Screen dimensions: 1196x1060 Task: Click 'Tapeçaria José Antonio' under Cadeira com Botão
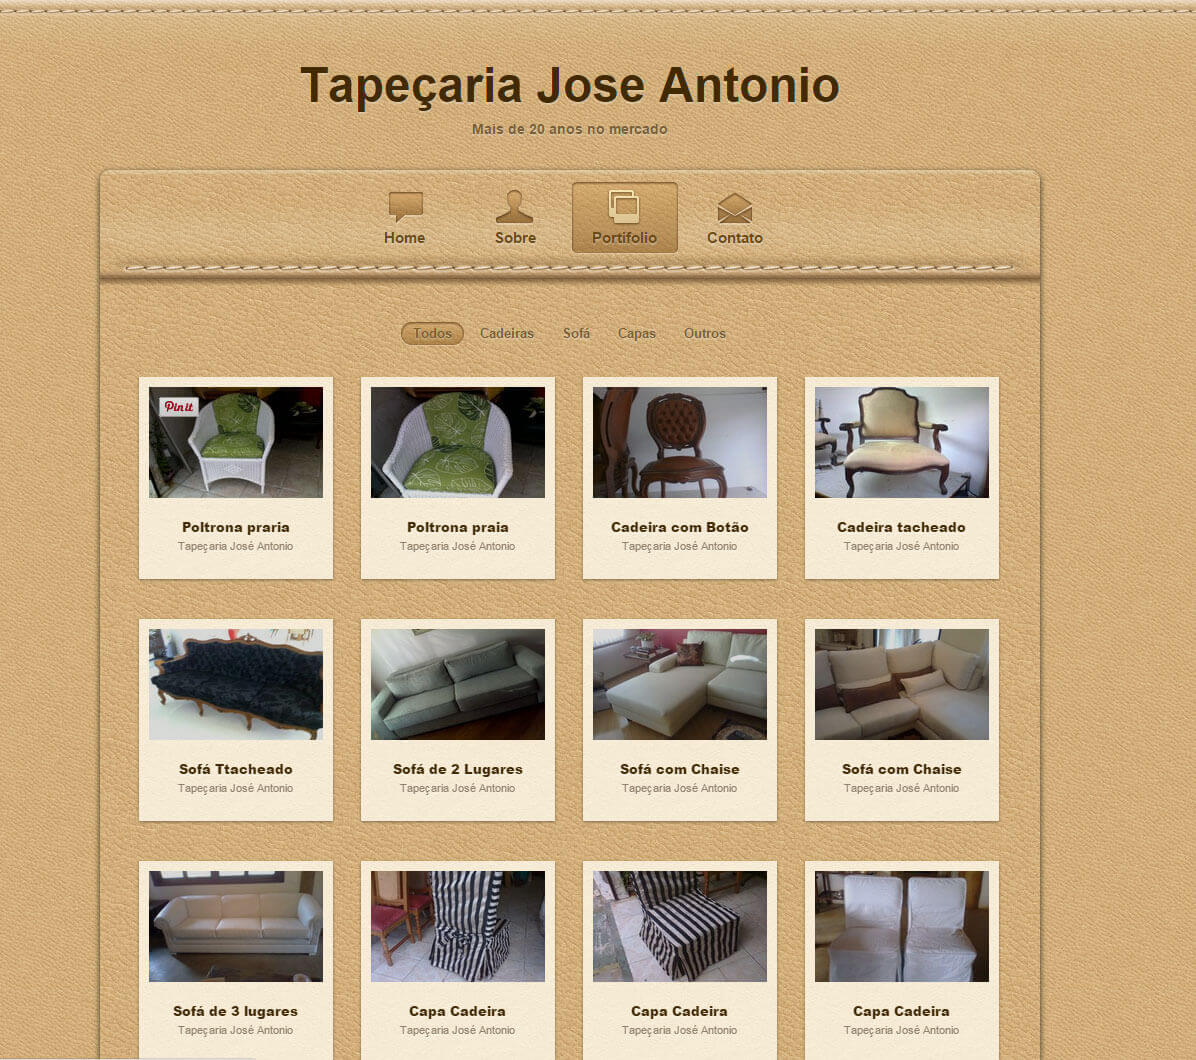[x=680, y=546]
